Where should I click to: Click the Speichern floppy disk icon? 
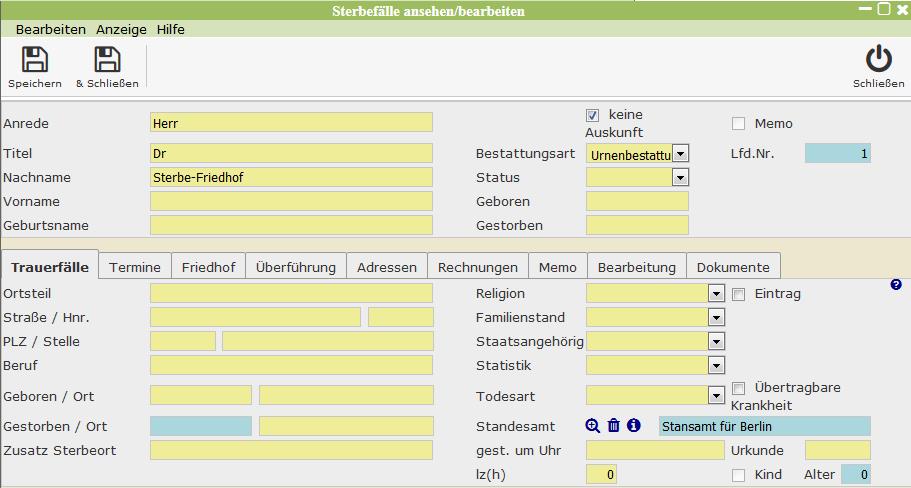tap(35, 60)
